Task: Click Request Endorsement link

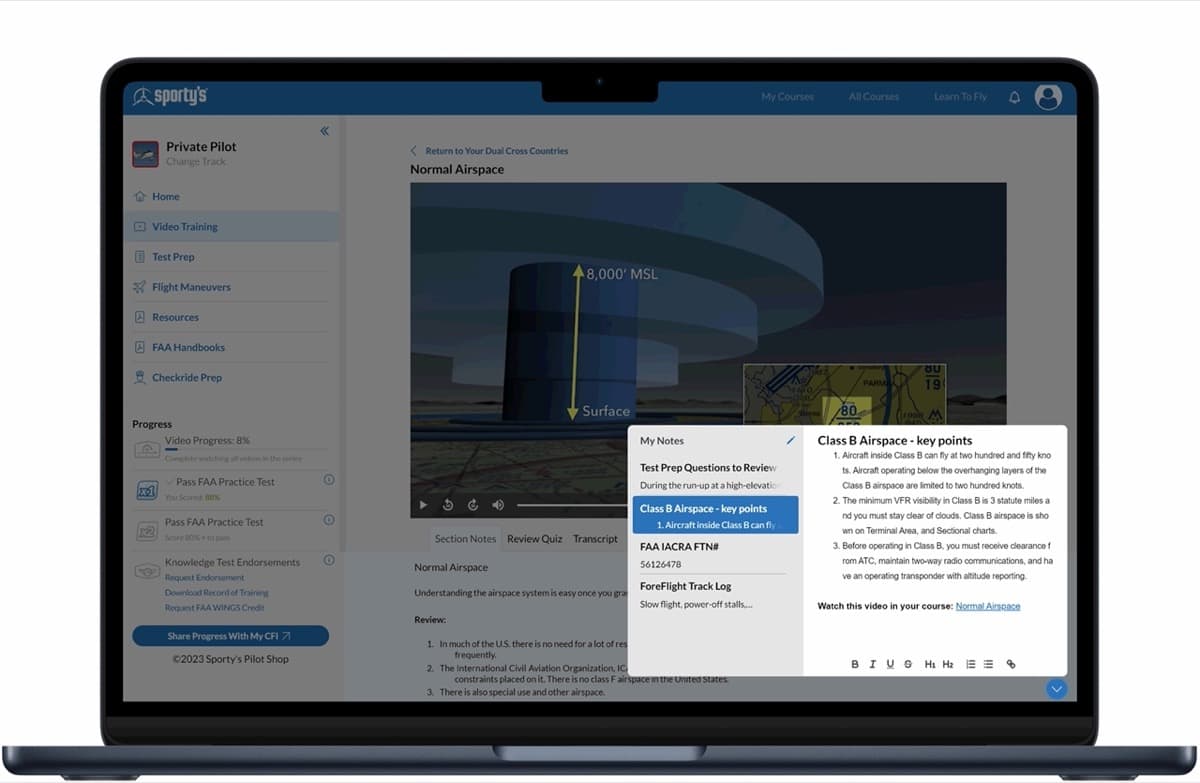Action: 204,577
